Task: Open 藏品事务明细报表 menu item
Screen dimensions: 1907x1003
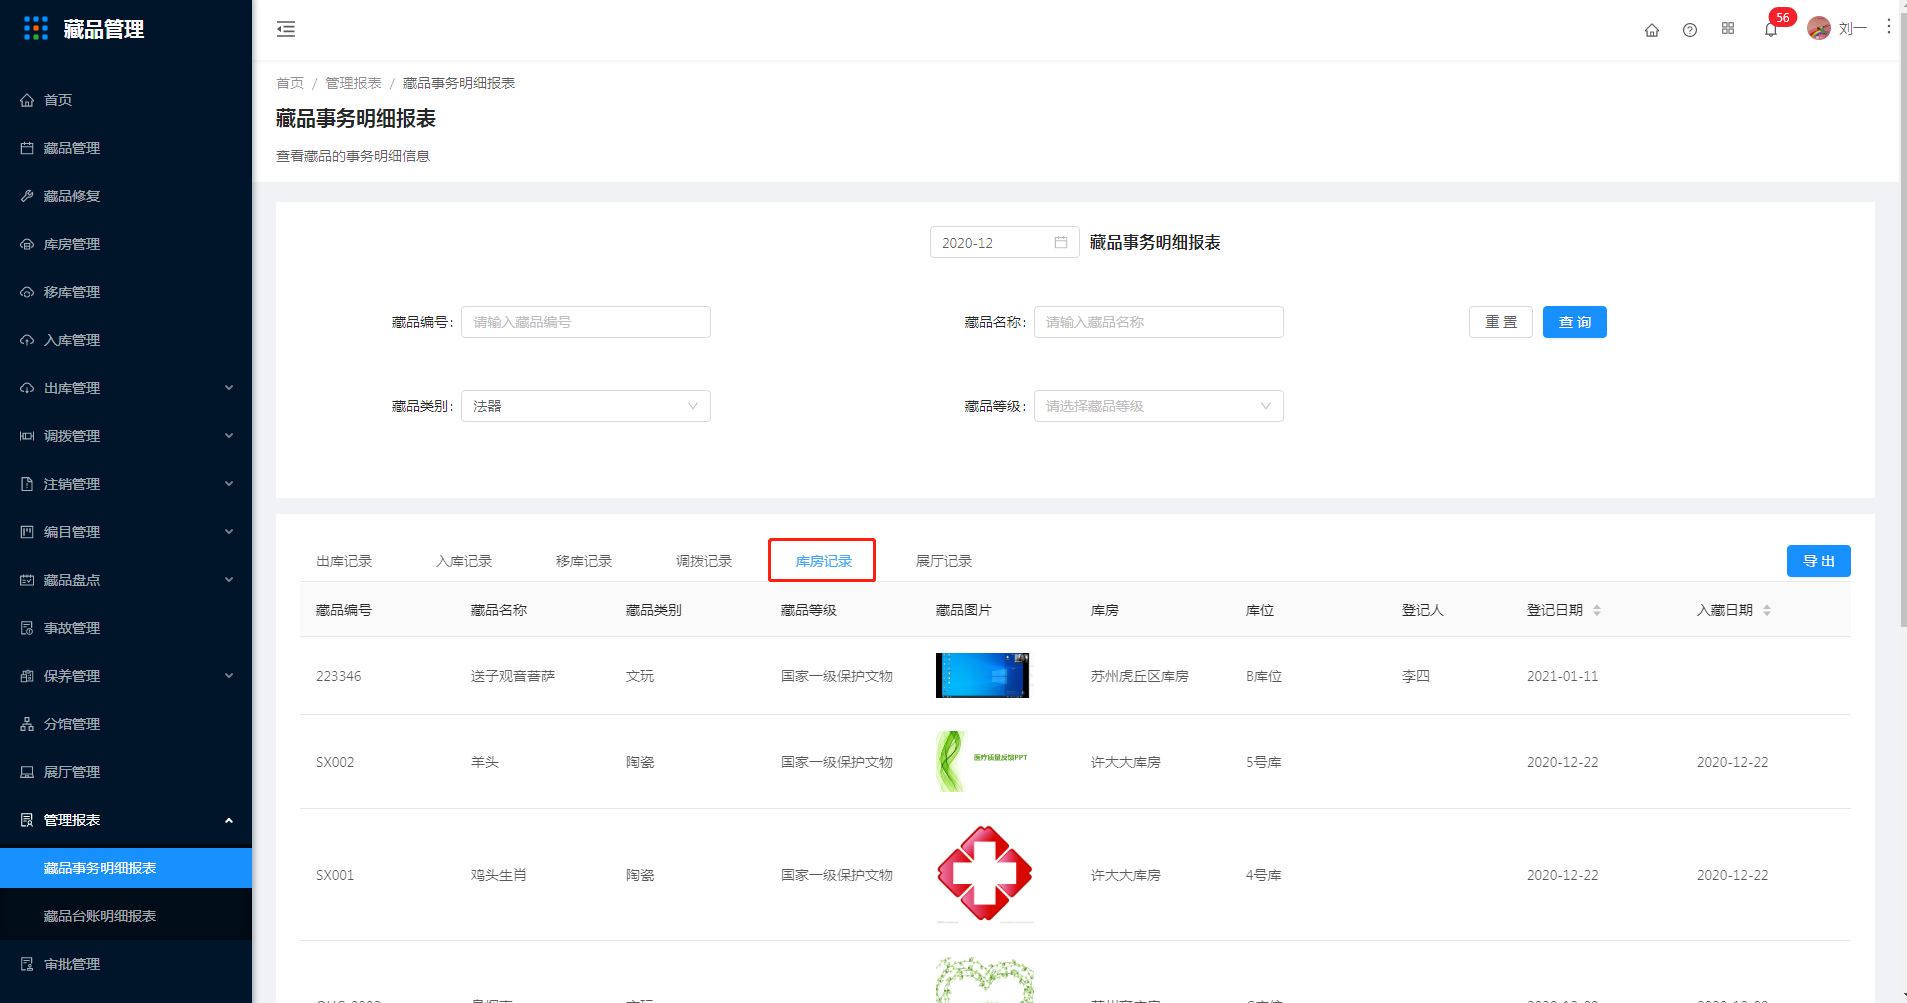Action: click(126, 868)
